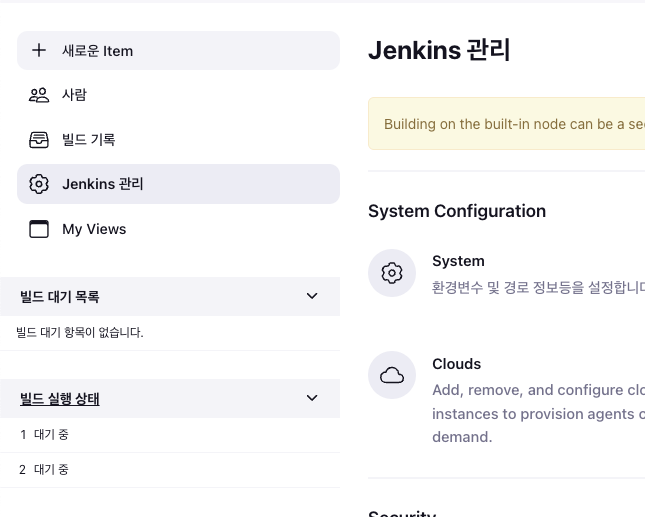Open the 빌드 실행 상태 link
This screenshot has width=645, height=517.
[x=60, y=399]
